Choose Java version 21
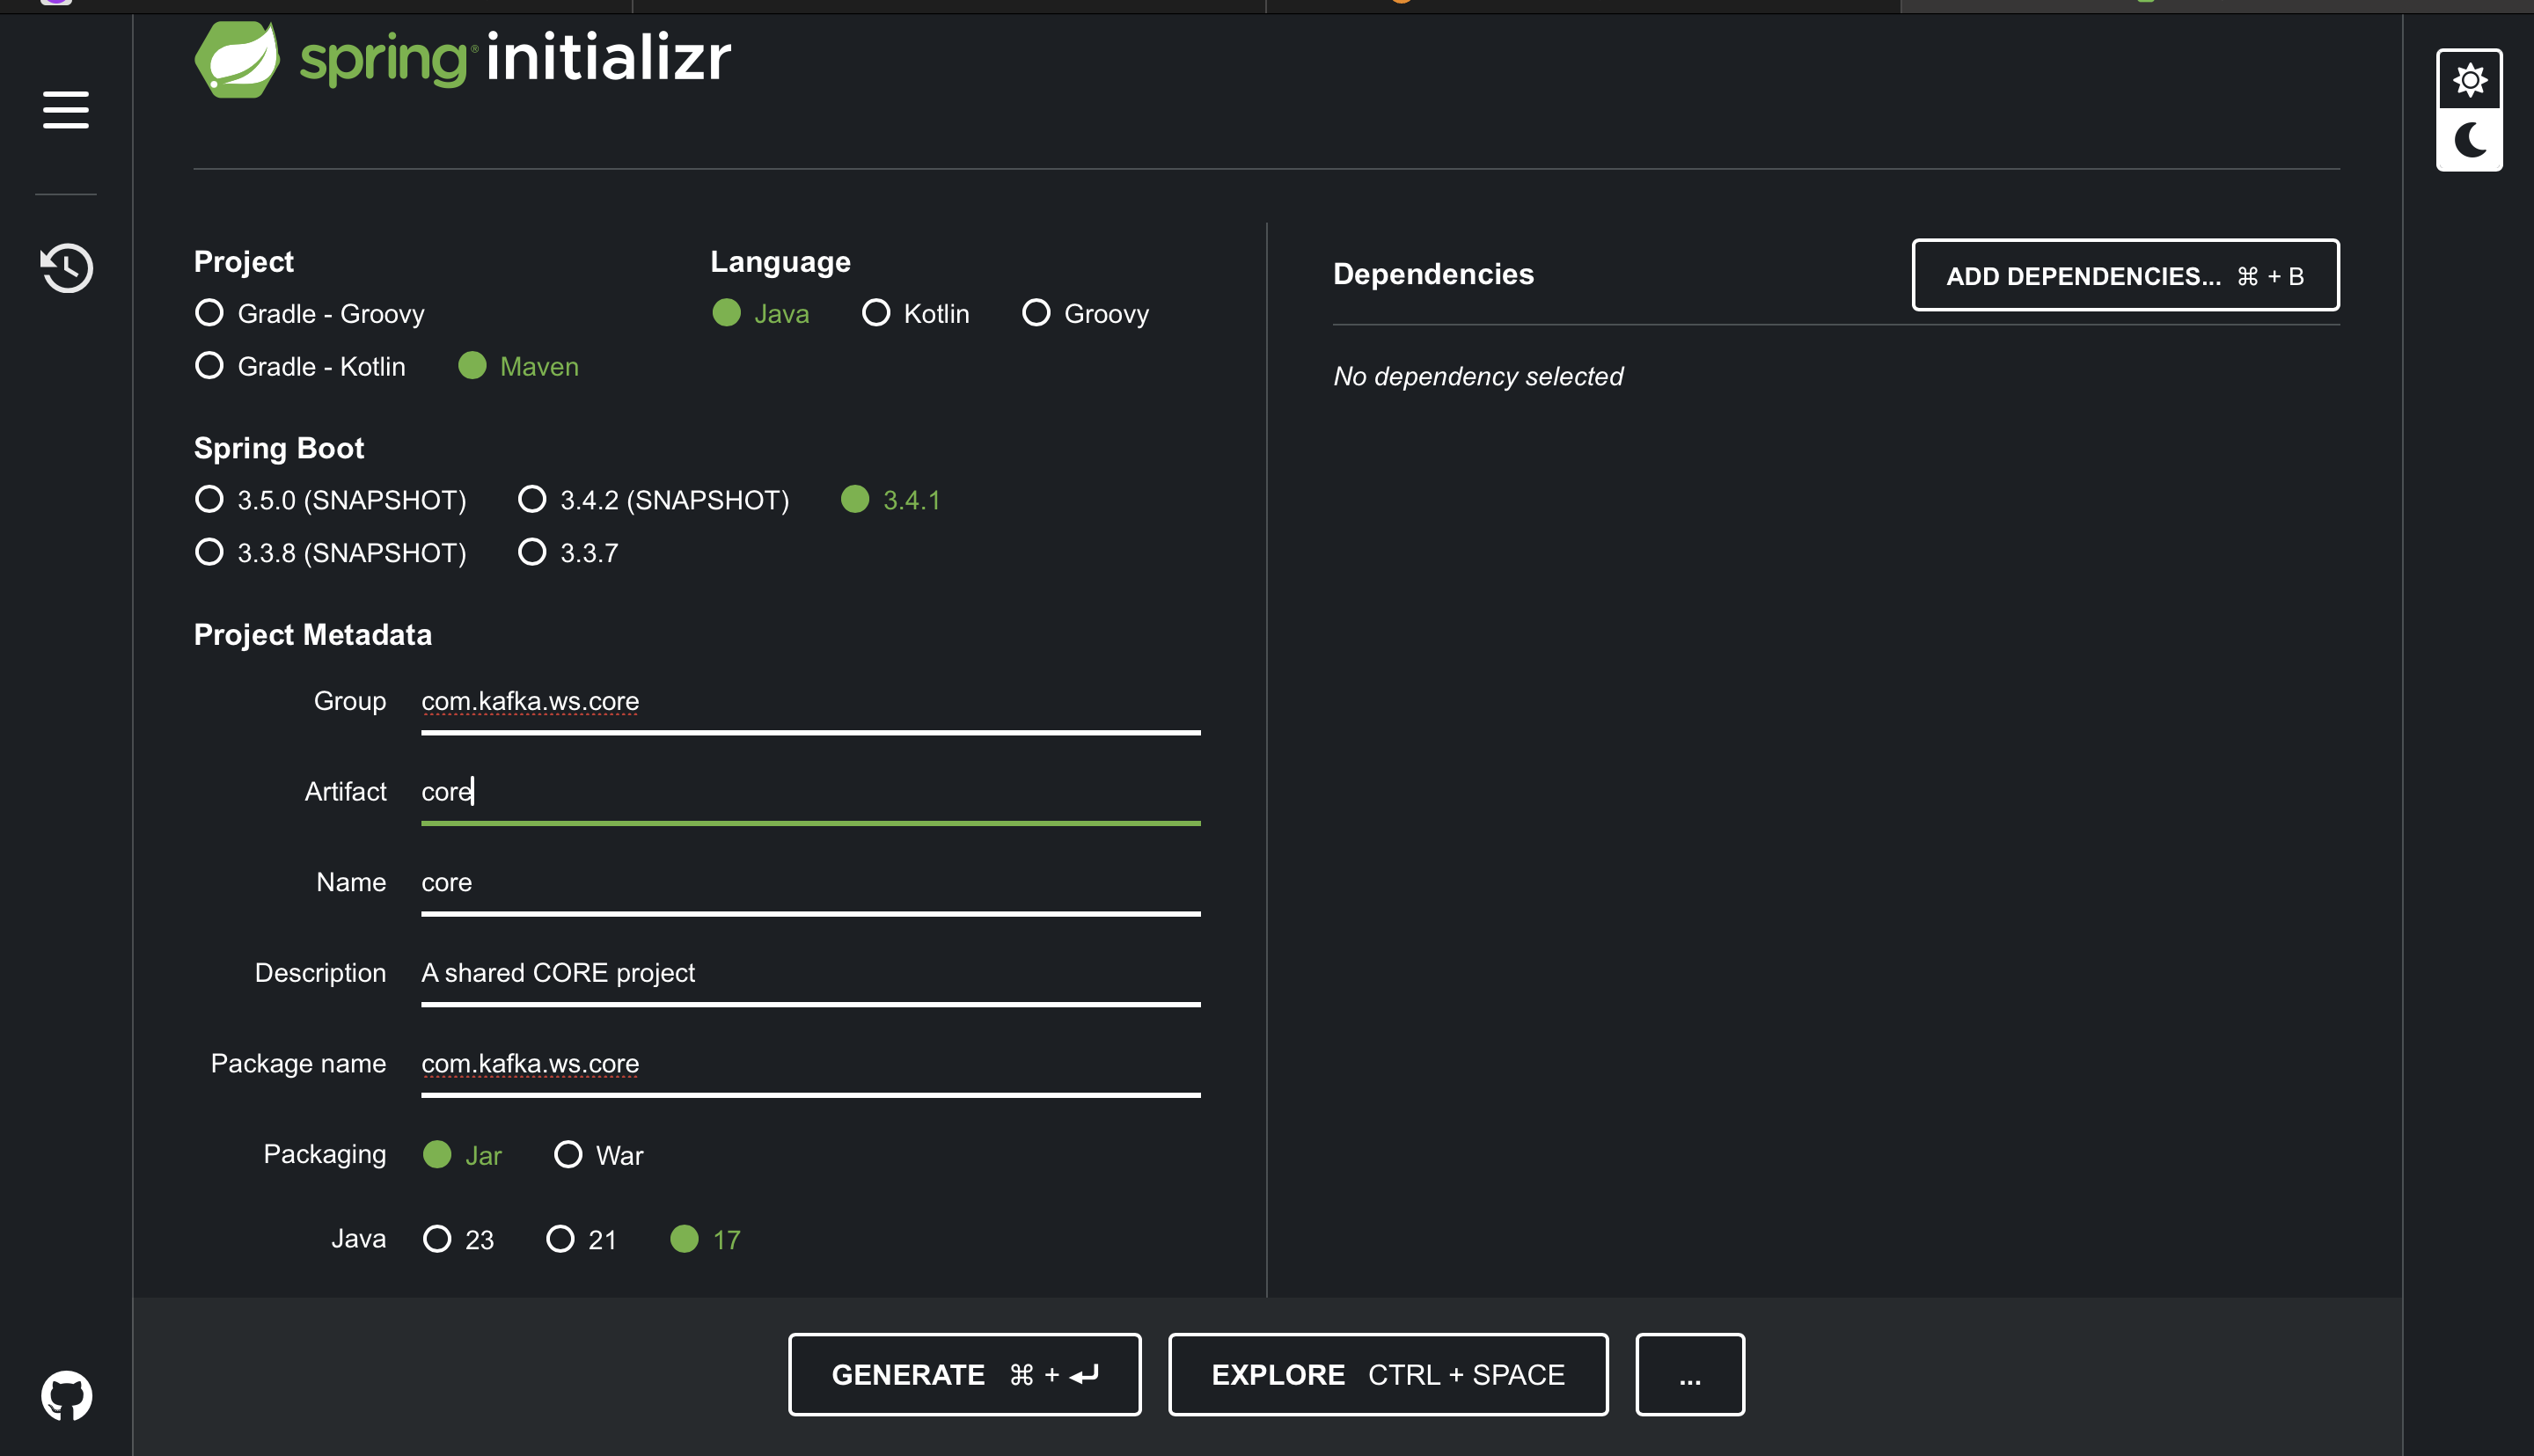 (560, 1239)
